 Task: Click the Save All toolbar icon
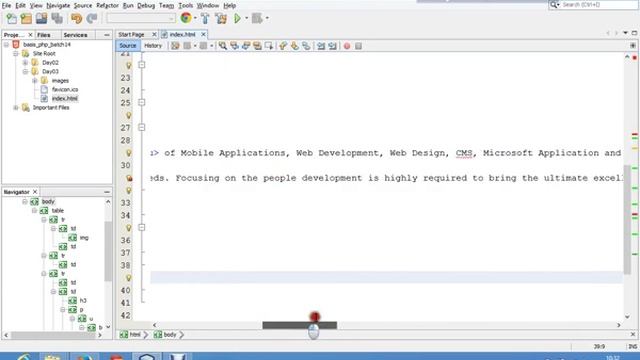point(57,18)
